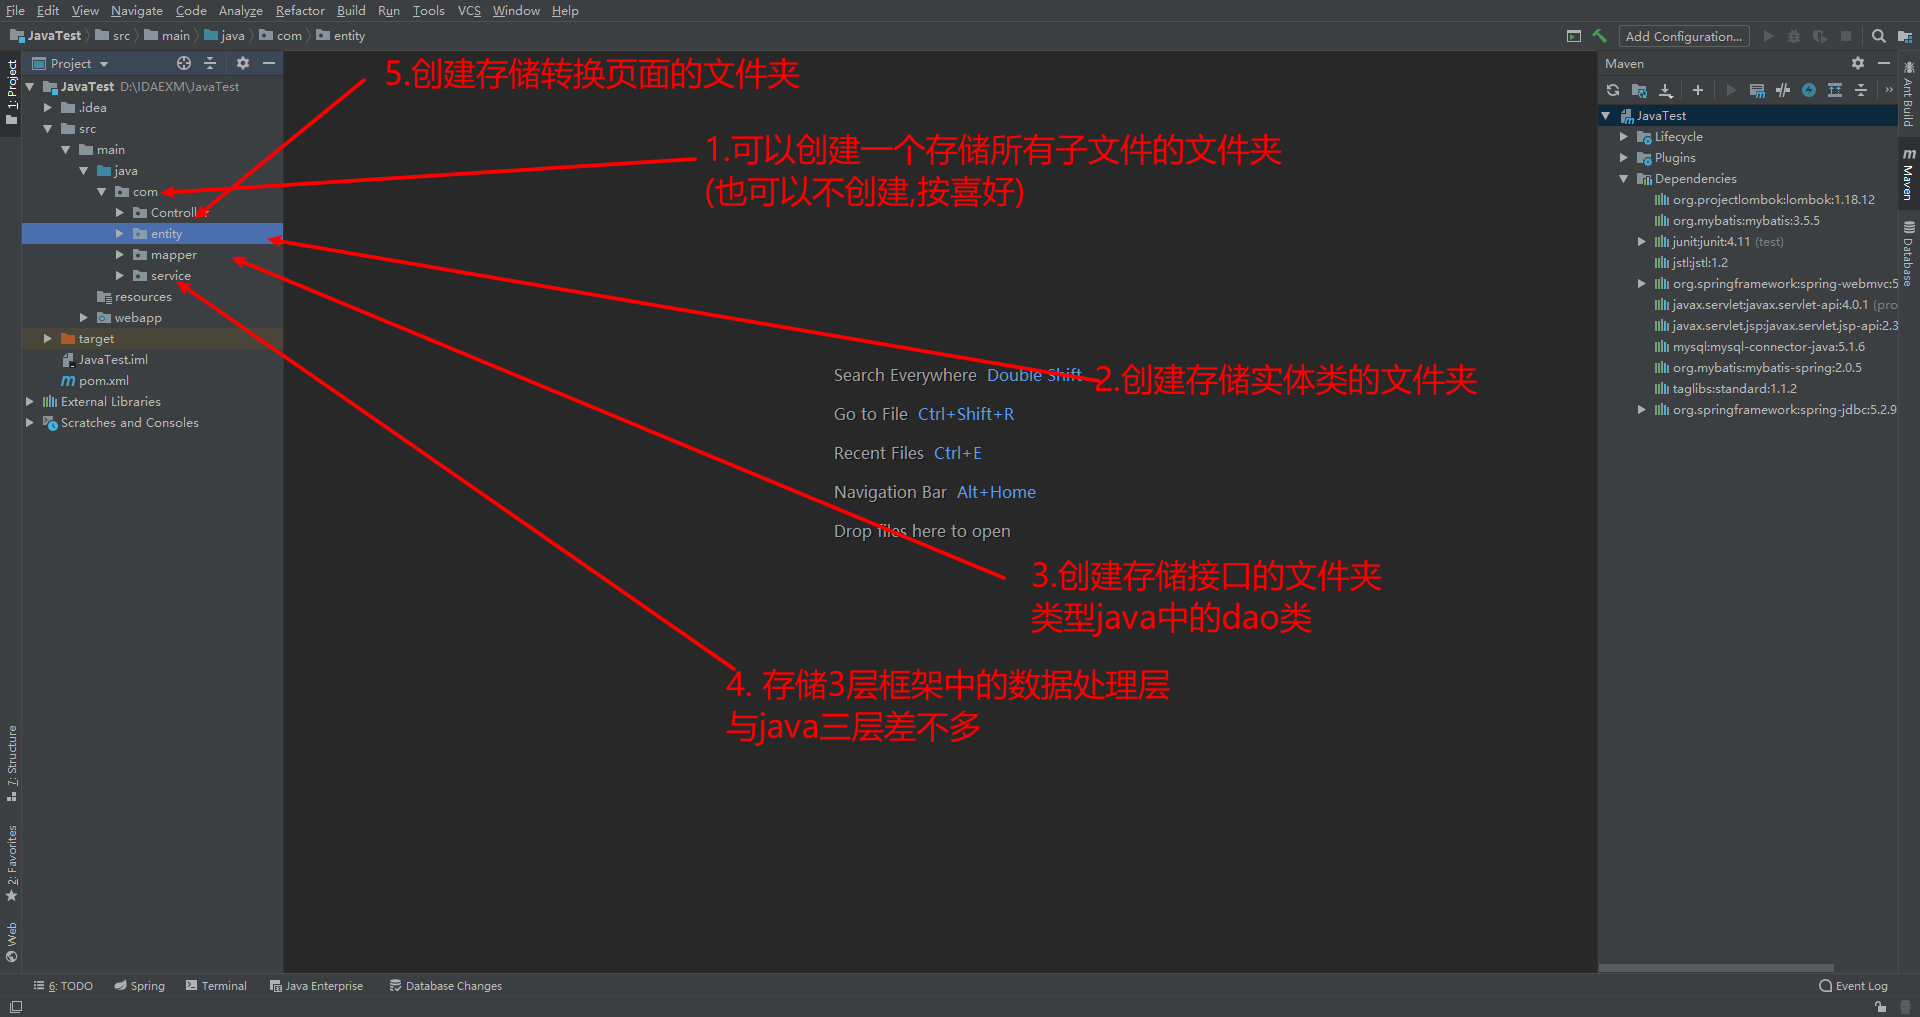Viewport: 1920px width, 1017px height.
Task: Open Project Structure icon in top toolbar
Action: (1905, 36)
